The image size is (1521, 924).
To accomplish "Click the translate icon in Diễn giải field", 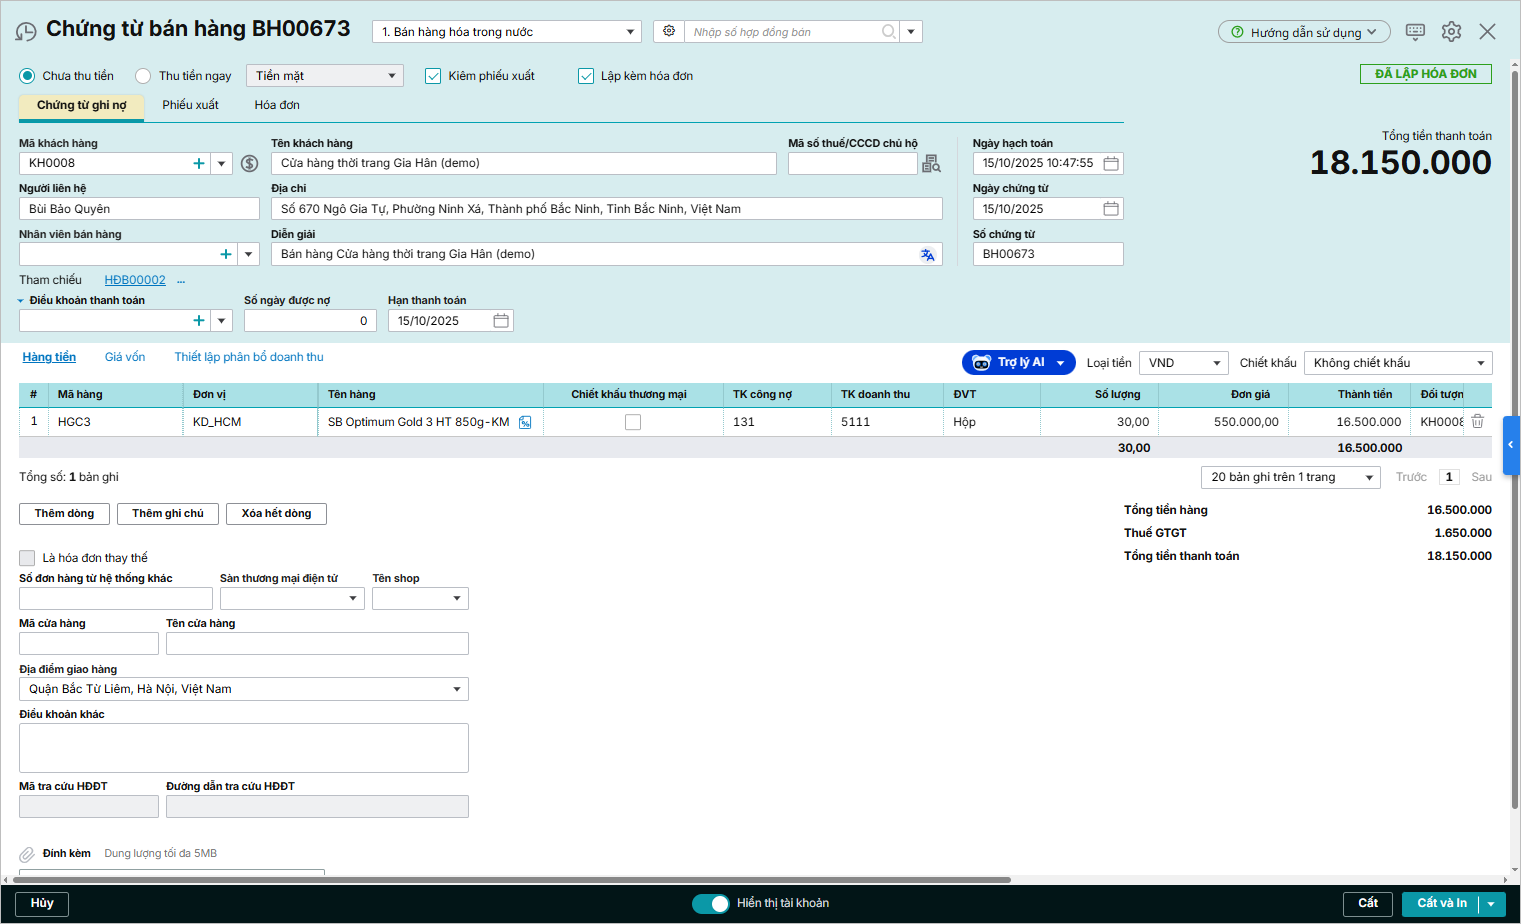I will click(927, 255).
